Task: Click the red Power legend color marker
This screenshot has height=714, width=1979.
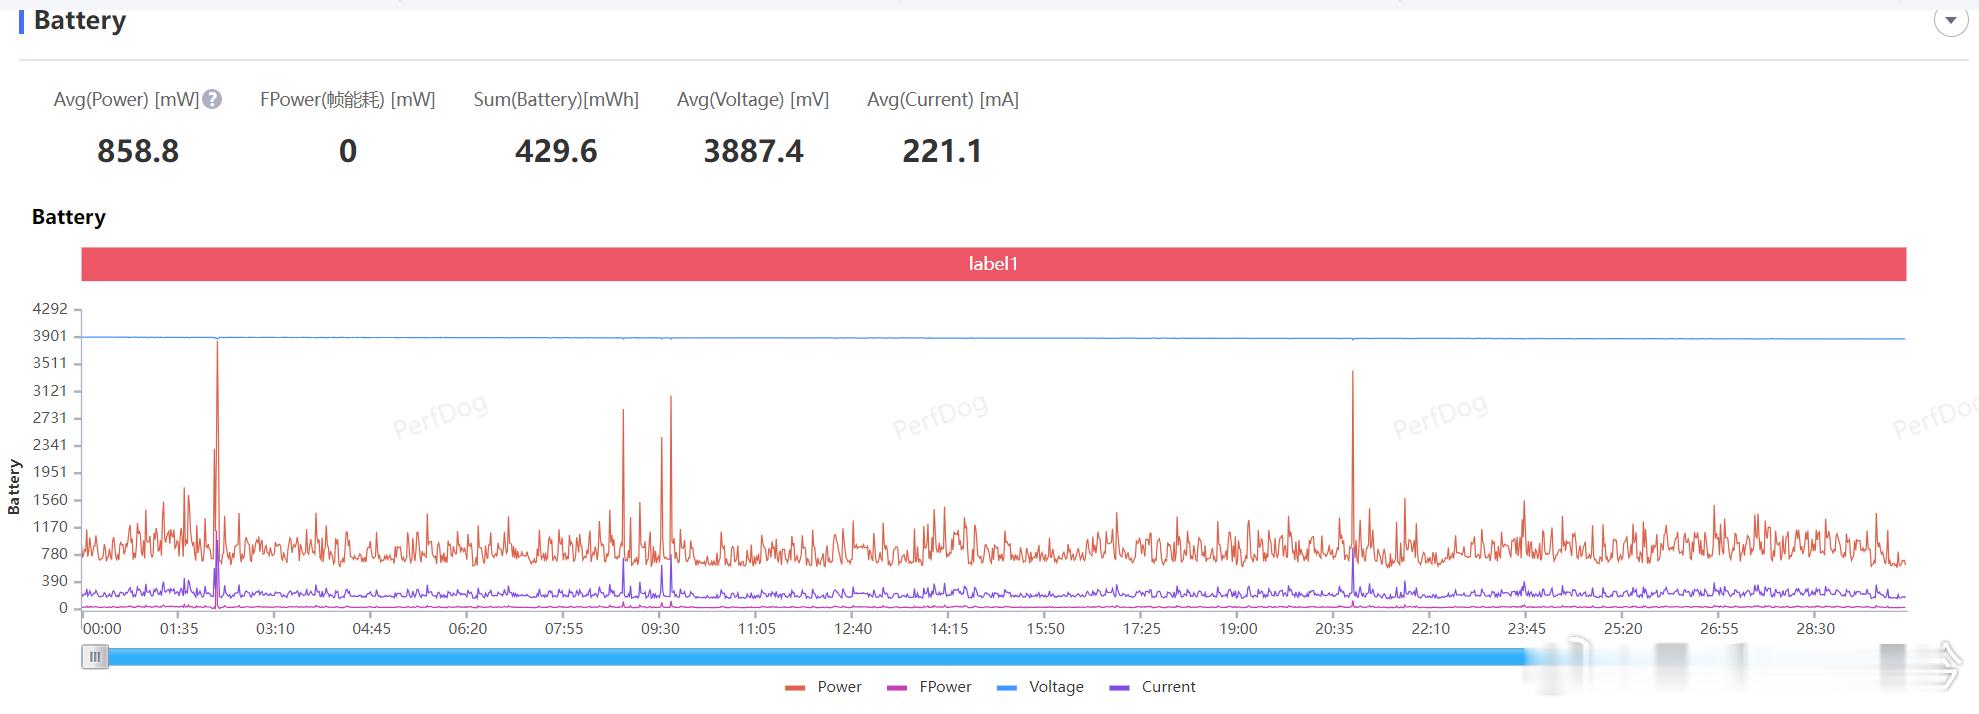Action: click(x=795, y=688)
